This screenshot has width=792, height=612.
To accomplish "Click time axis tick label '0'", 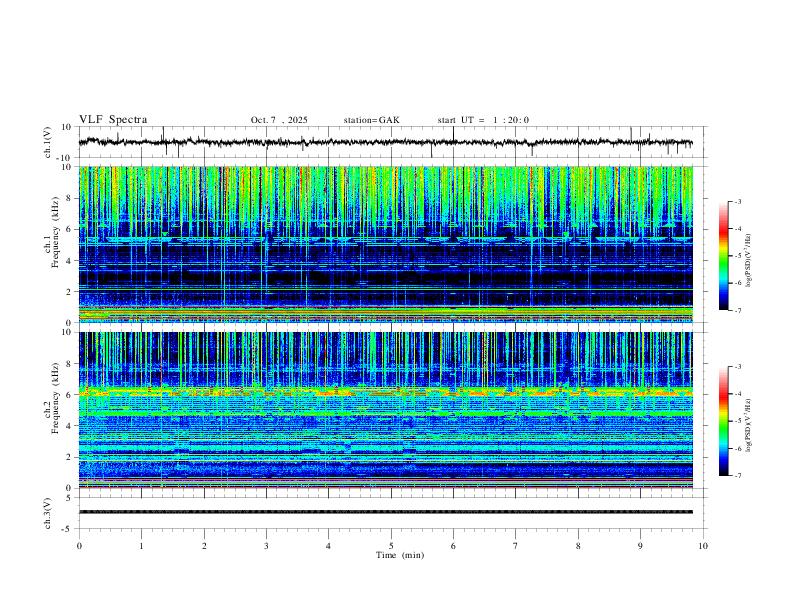I will point(79,546).
